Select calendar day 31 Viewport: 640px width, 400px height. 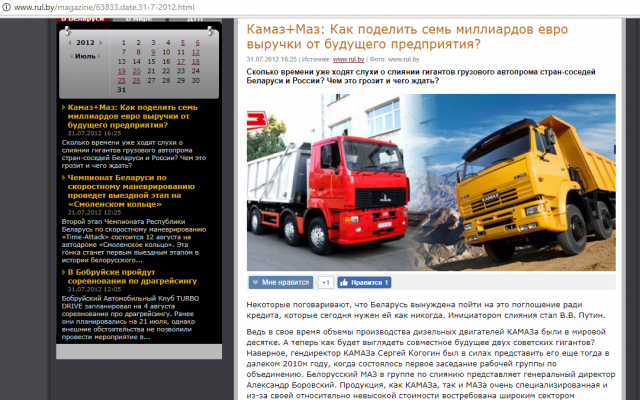click(122, 90)
